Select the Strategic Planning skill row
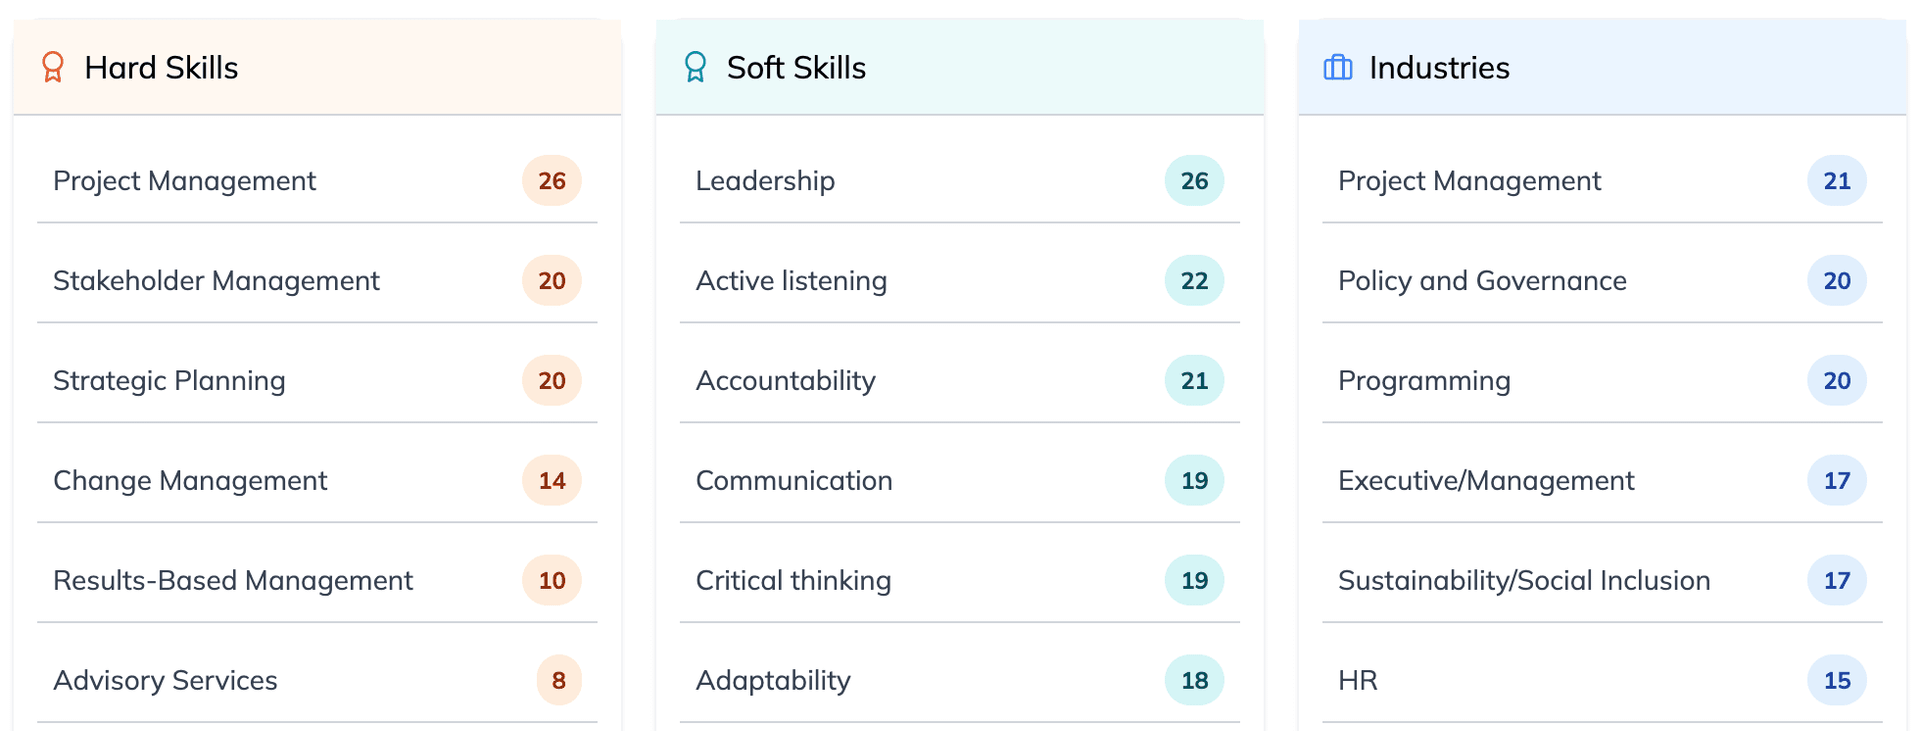The image size is (1920, 731). click(x=169, y=381)
